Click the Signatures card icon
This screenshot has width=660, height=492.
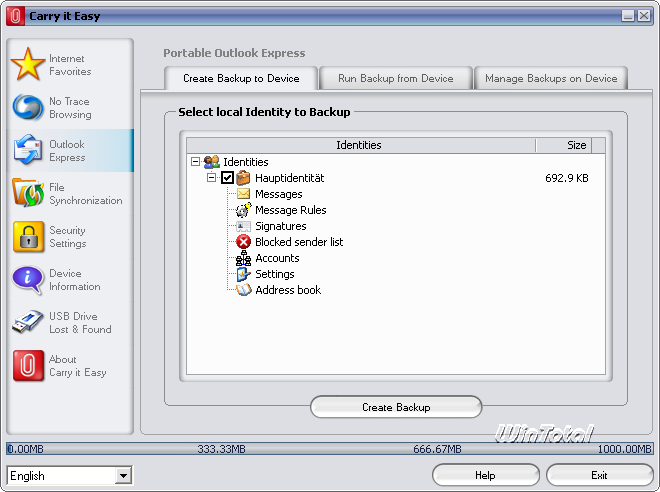click(x=243, y=226)
